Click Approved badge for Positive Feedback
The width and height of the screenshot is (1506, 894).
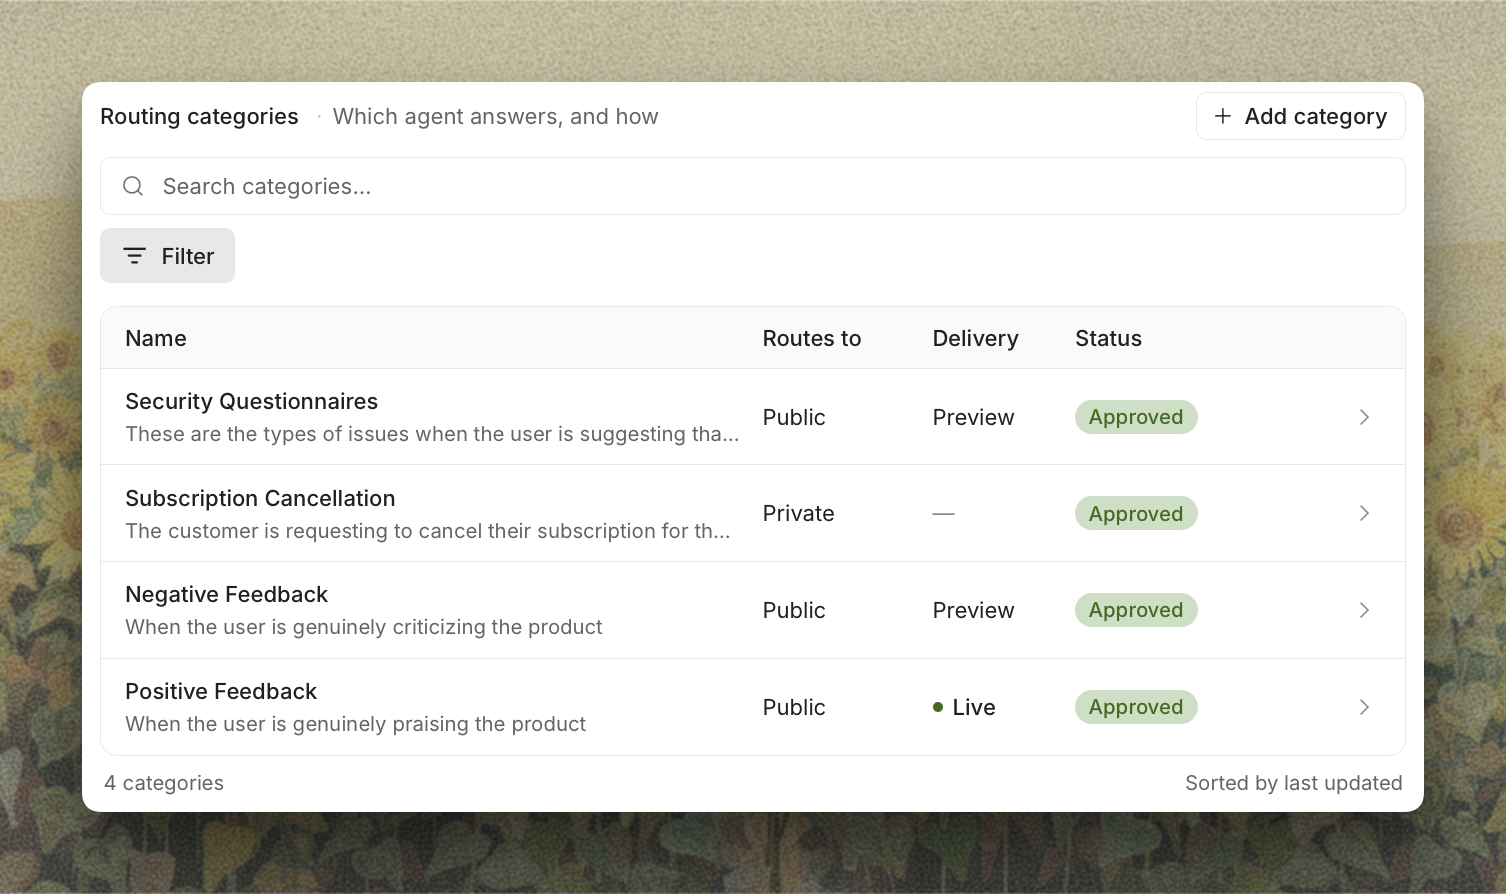pyautogui.click(x=1136, y=707)
